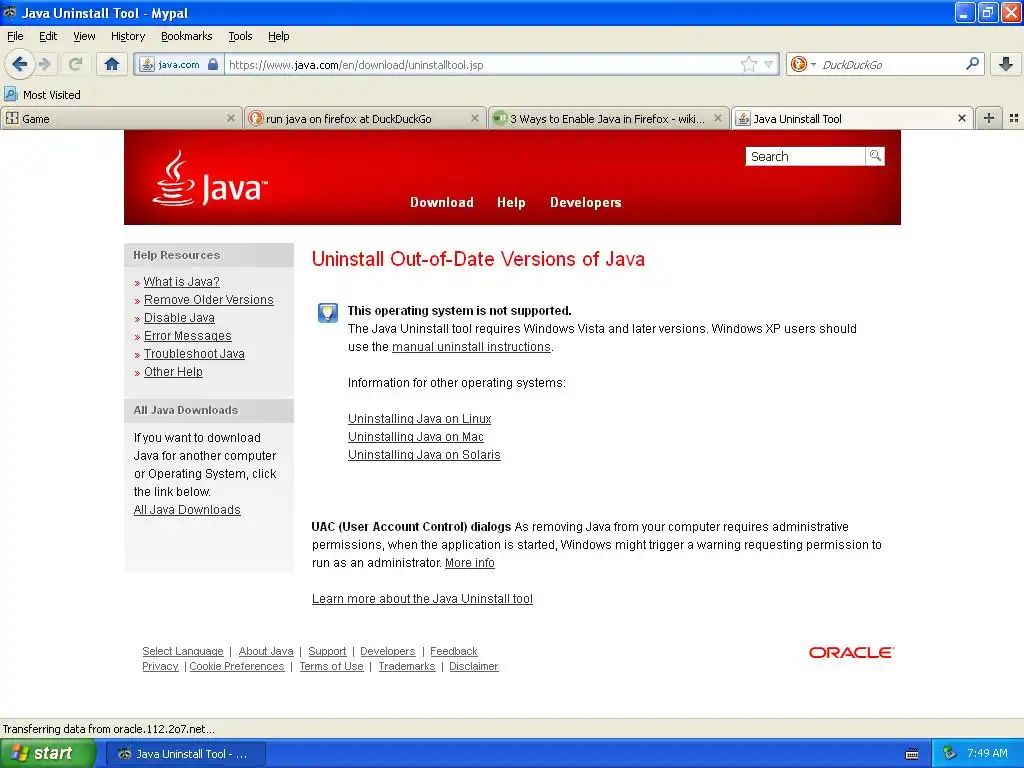Open the View menu
This screenshot has width=1024, height=768.
click(x=84, y=36)
